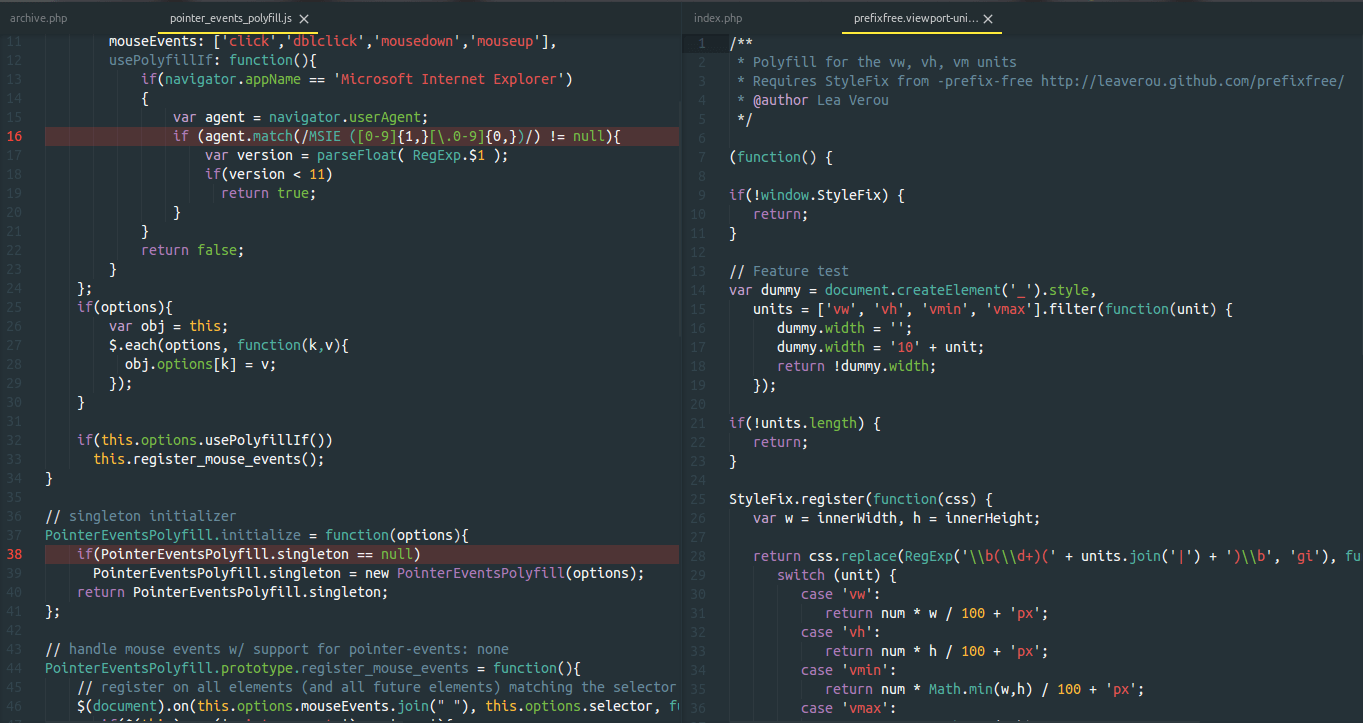The height and width of the screenshot is (723, 1363).
Task: Click highlighted line number 38
Action: tap(14, 554)
